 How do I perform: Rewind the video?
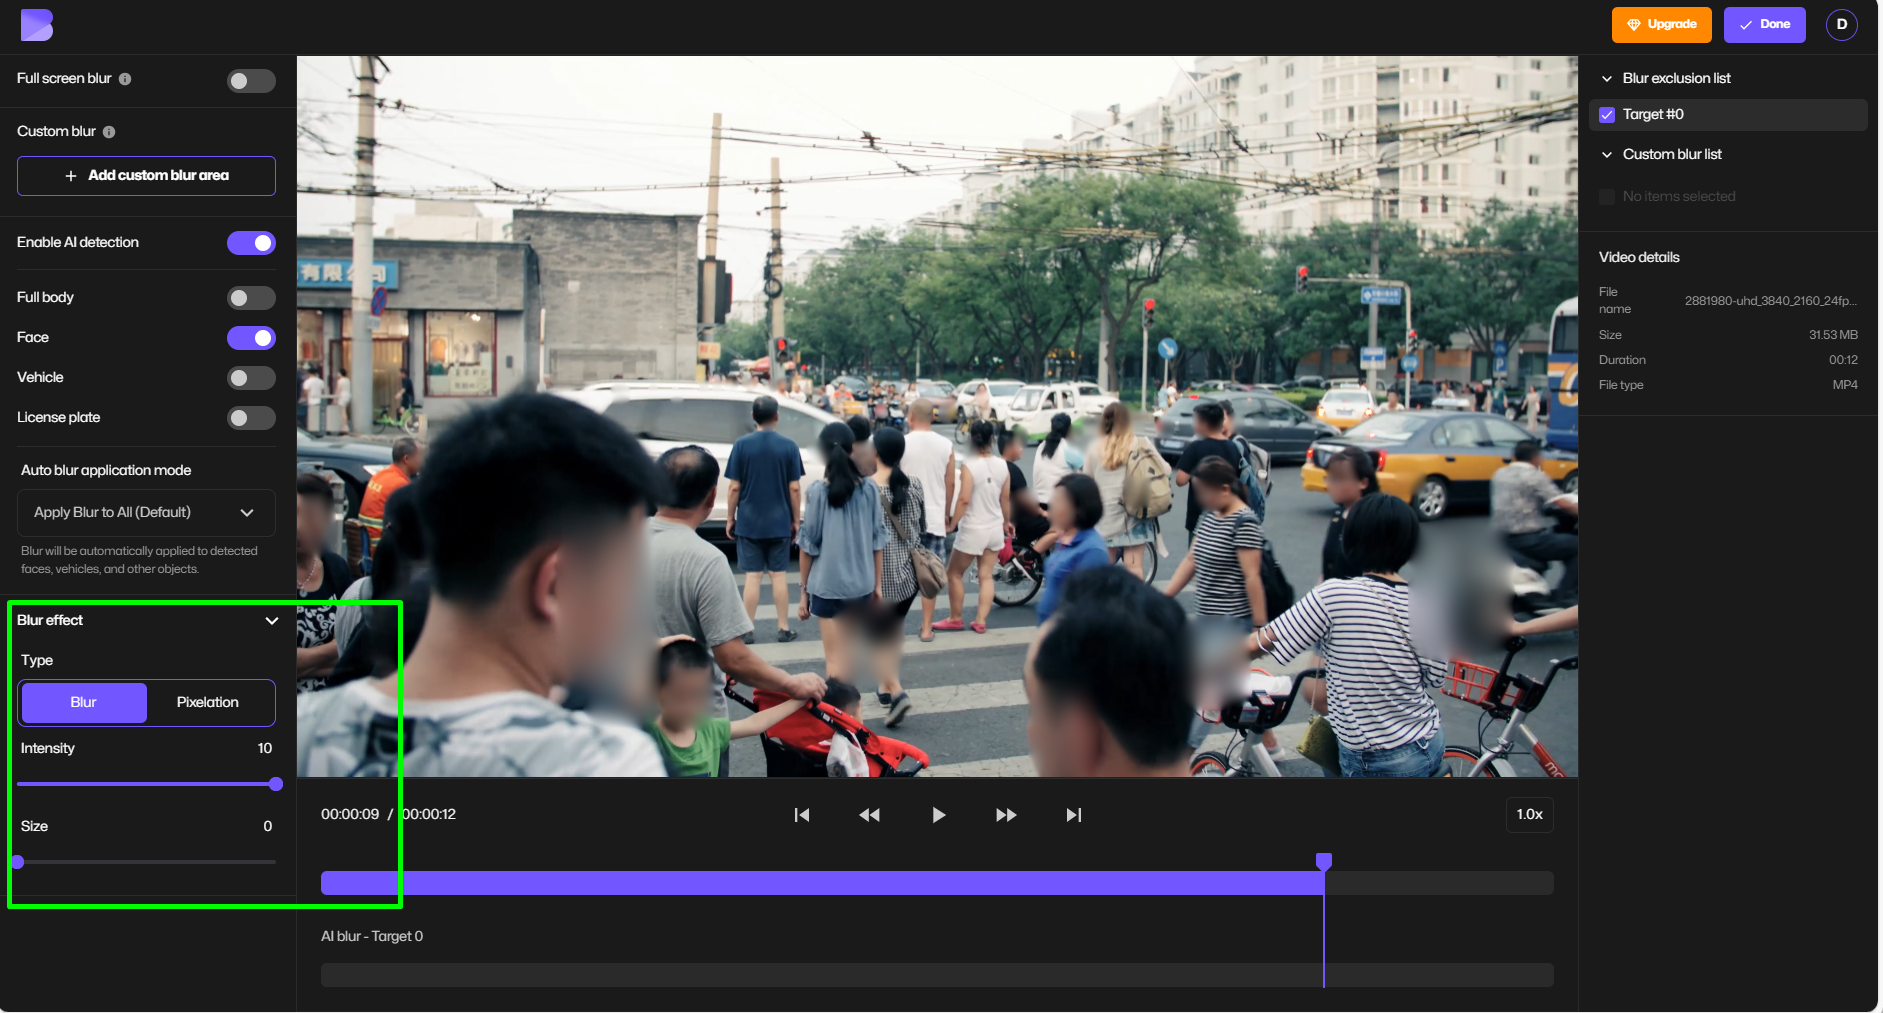point(869,814)
